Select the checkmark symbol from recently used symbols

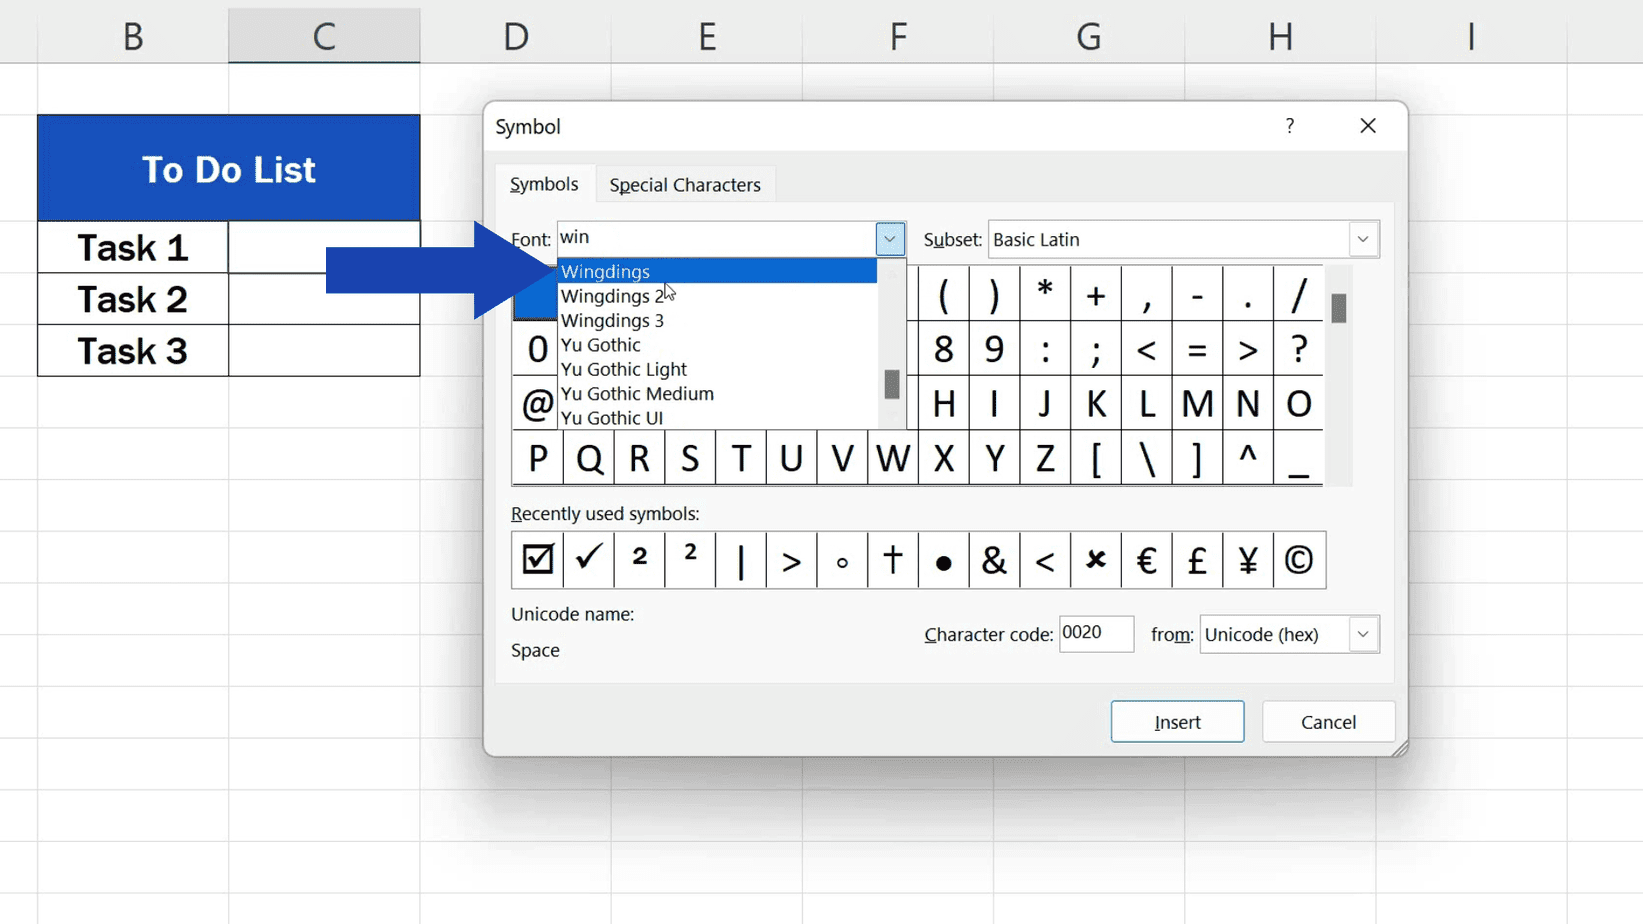[588, 560]
